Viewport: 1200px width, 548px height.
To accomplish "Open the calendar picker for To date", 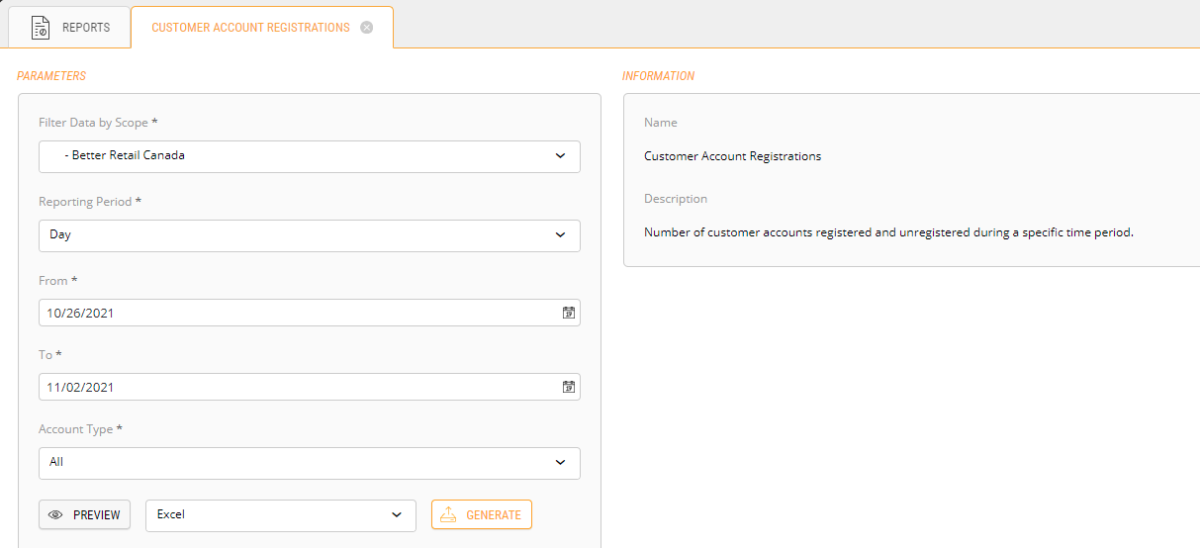I will [568, 387].
